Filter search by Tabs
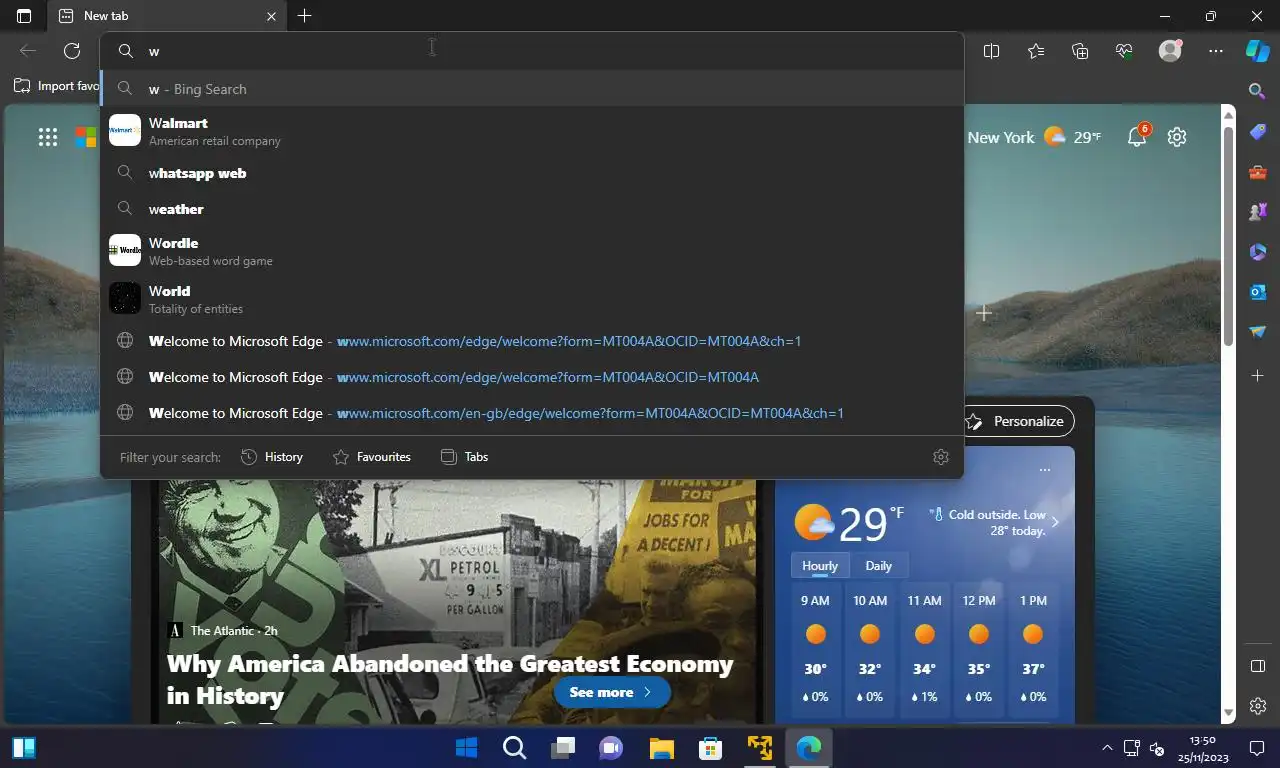 [465, 457]
